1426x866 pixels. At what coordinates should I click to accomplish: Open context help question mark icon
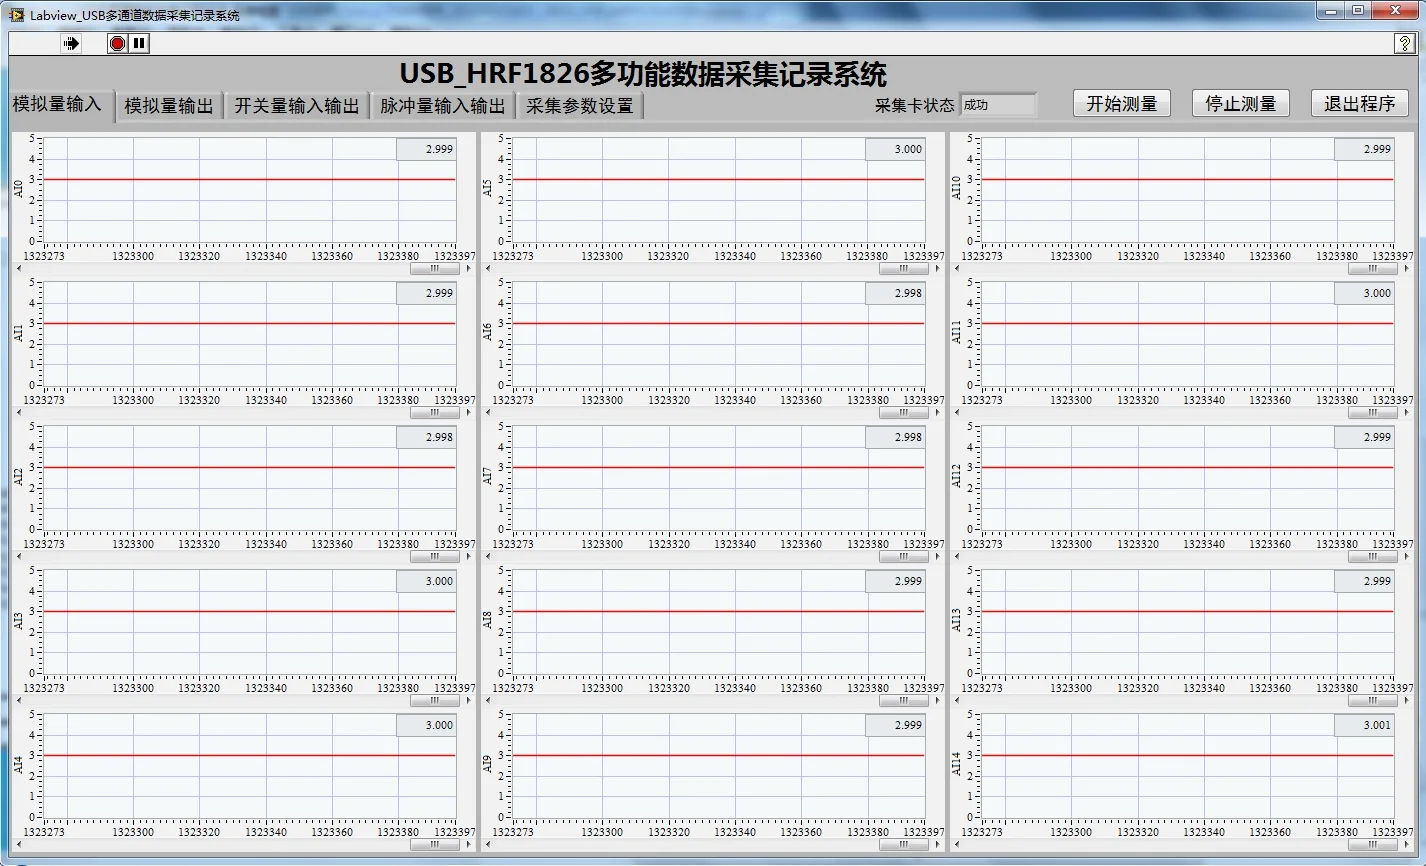(1404, 43)
